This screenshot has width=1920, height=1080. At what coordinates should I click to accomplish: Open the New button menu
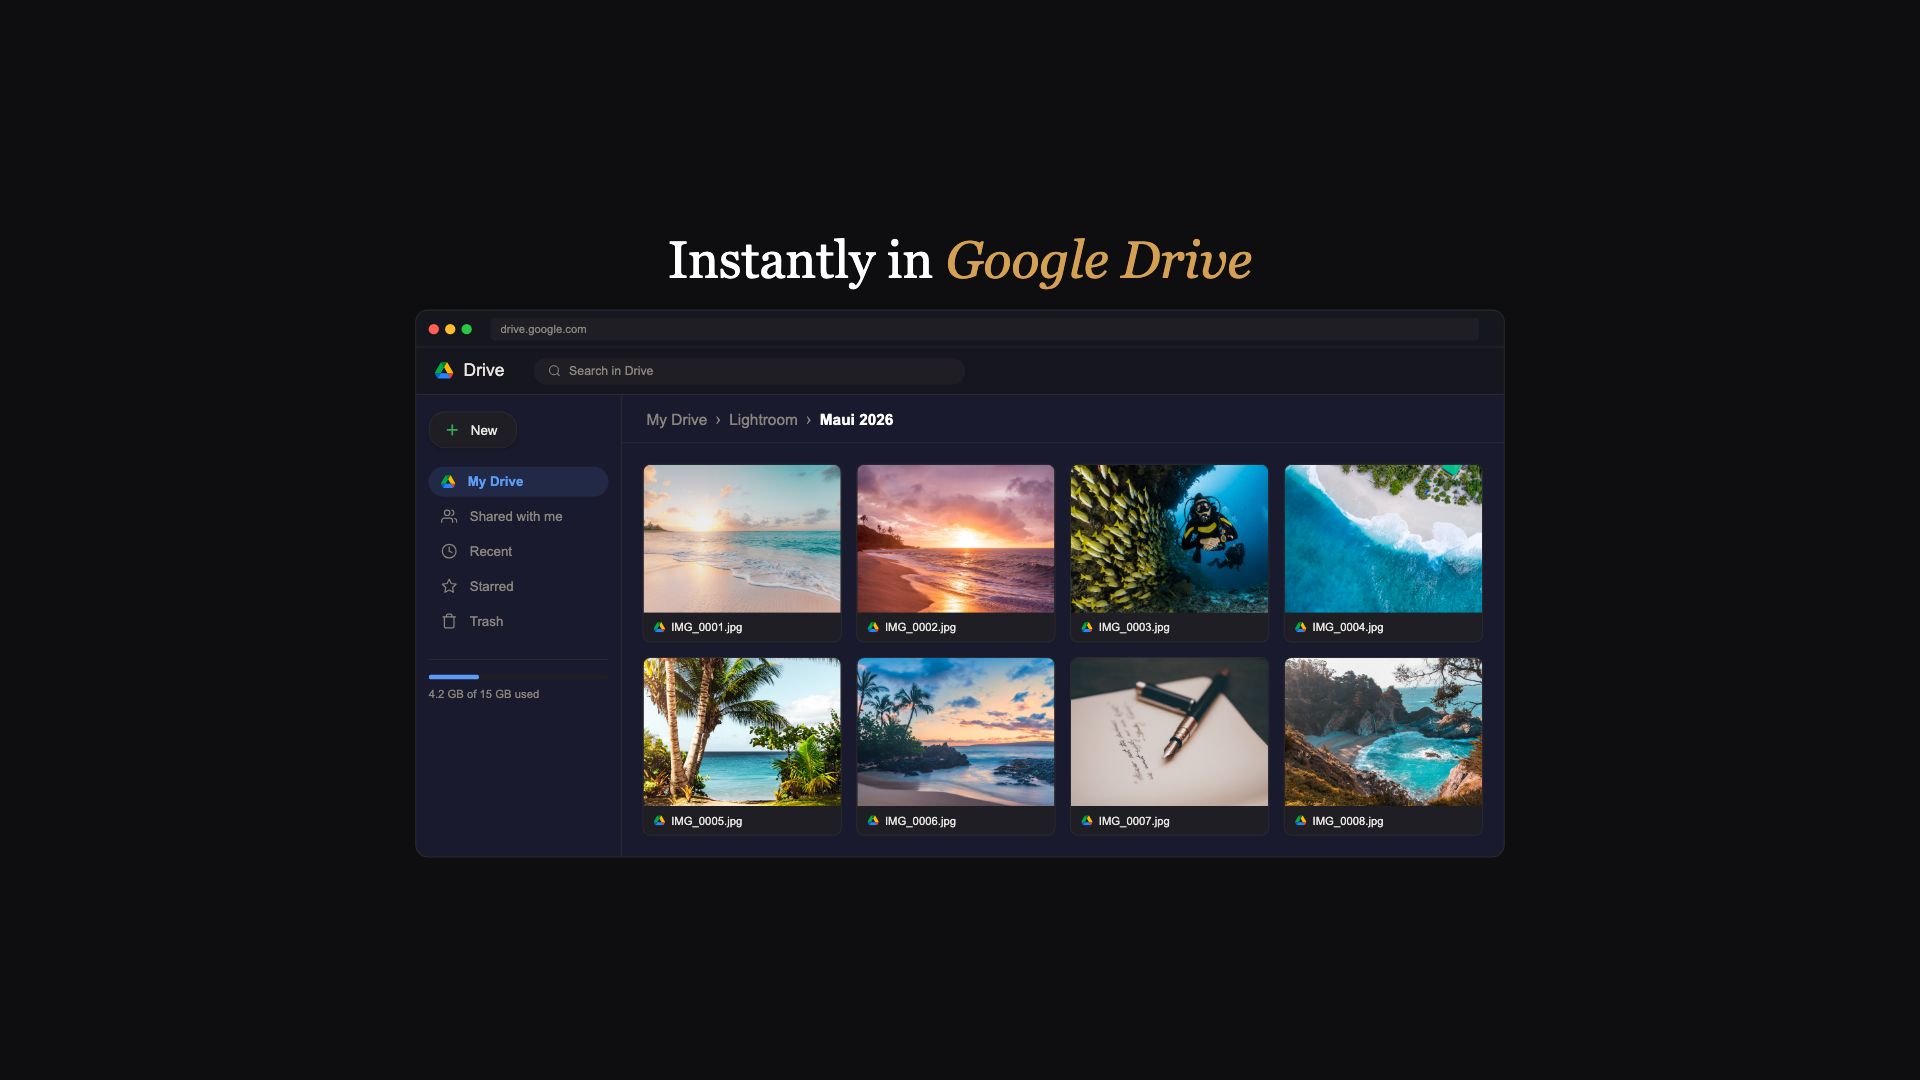(473, 430)
